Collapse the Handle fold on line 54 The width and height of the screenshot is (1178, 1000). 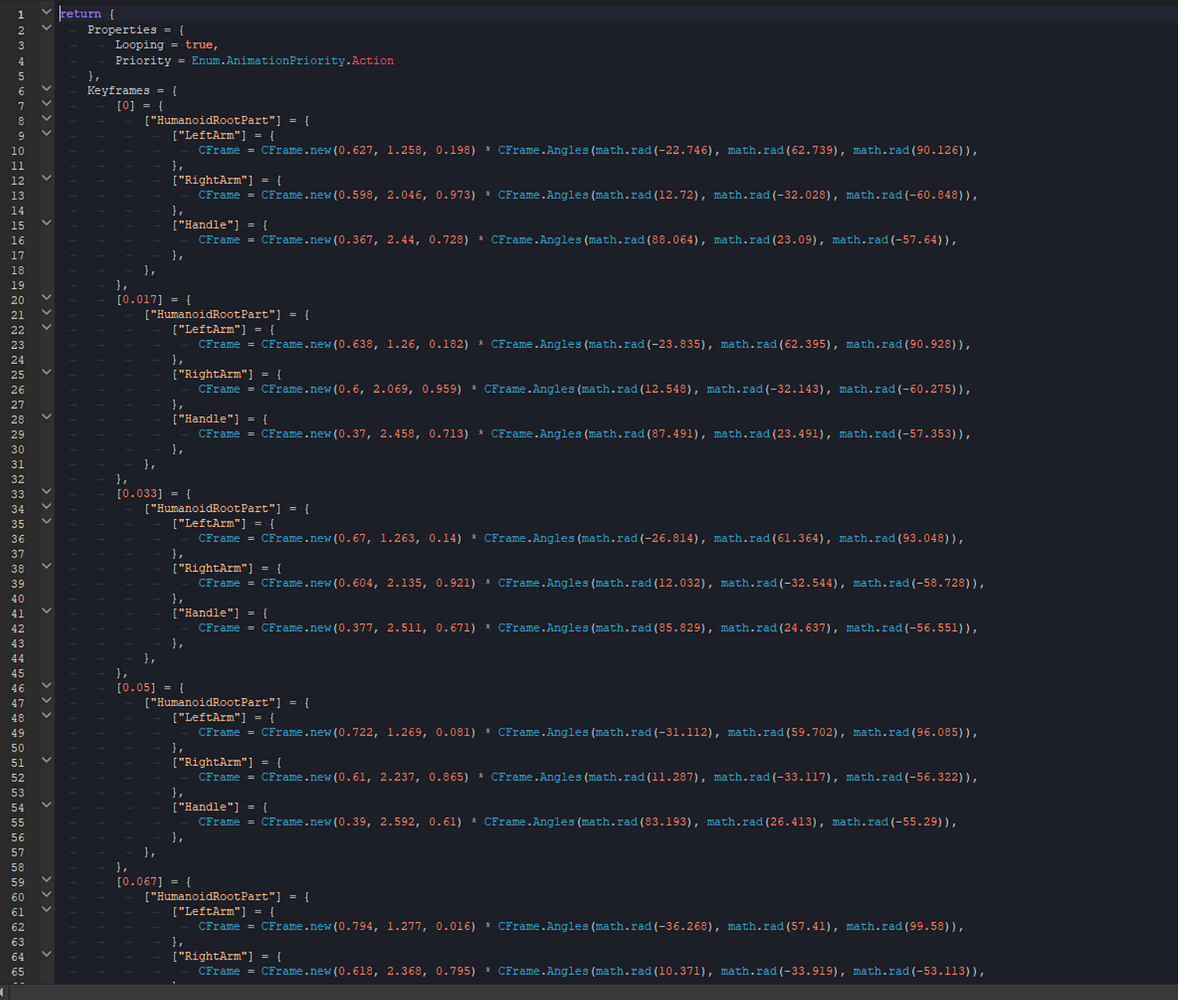click(x=46, y=805)
